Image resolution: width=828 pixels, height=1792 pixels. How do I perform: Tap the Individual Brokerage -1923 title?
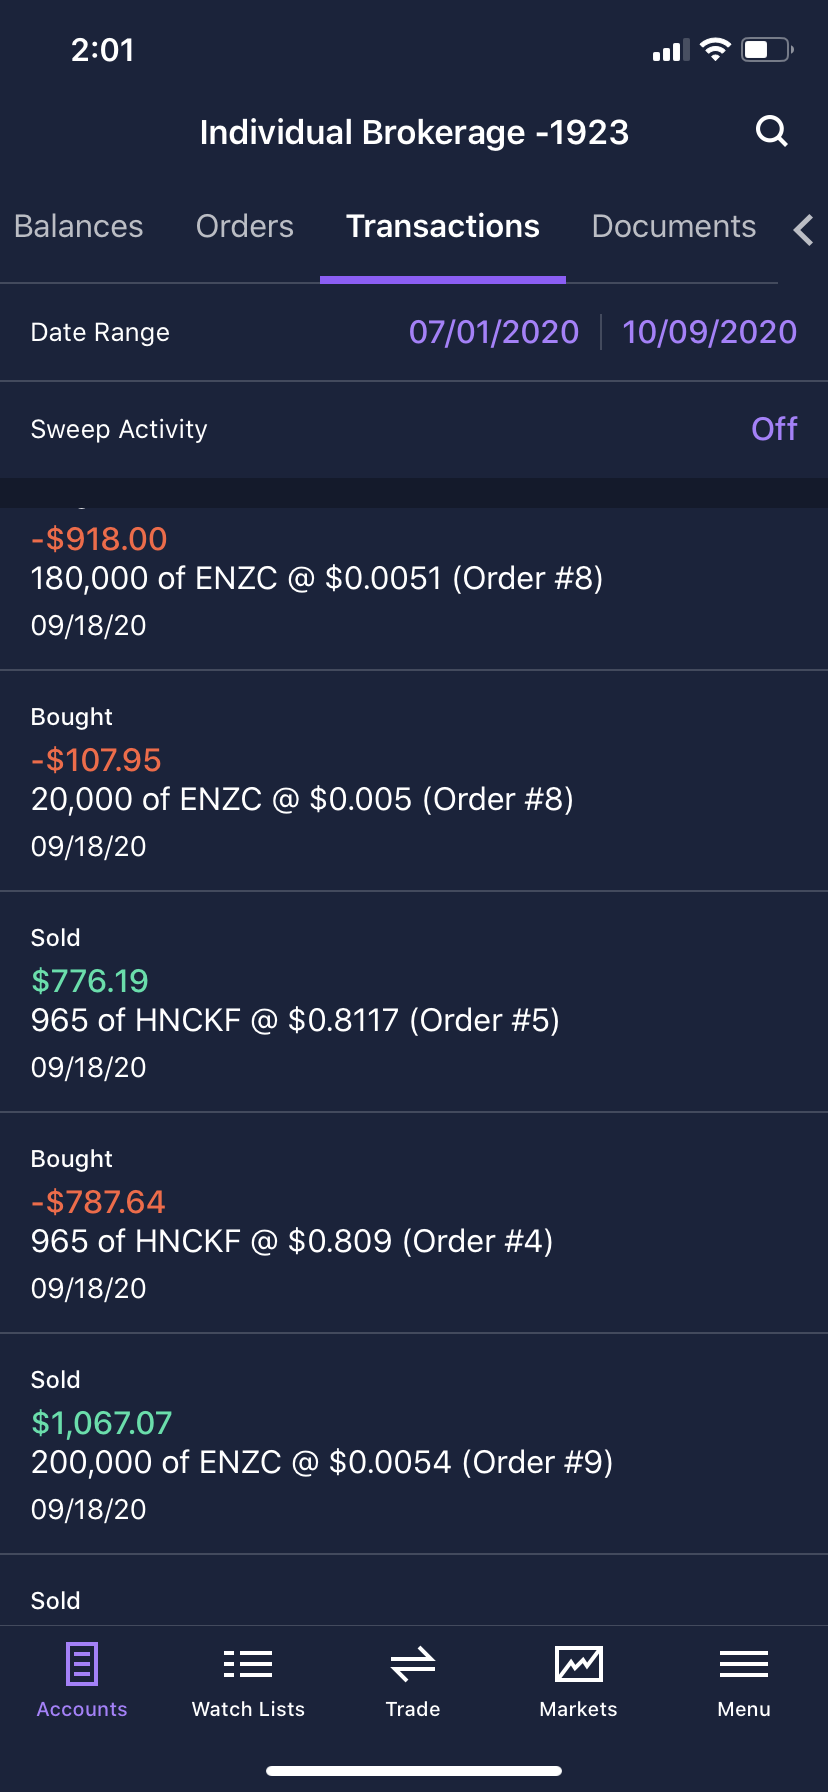[x=414, y=132]
